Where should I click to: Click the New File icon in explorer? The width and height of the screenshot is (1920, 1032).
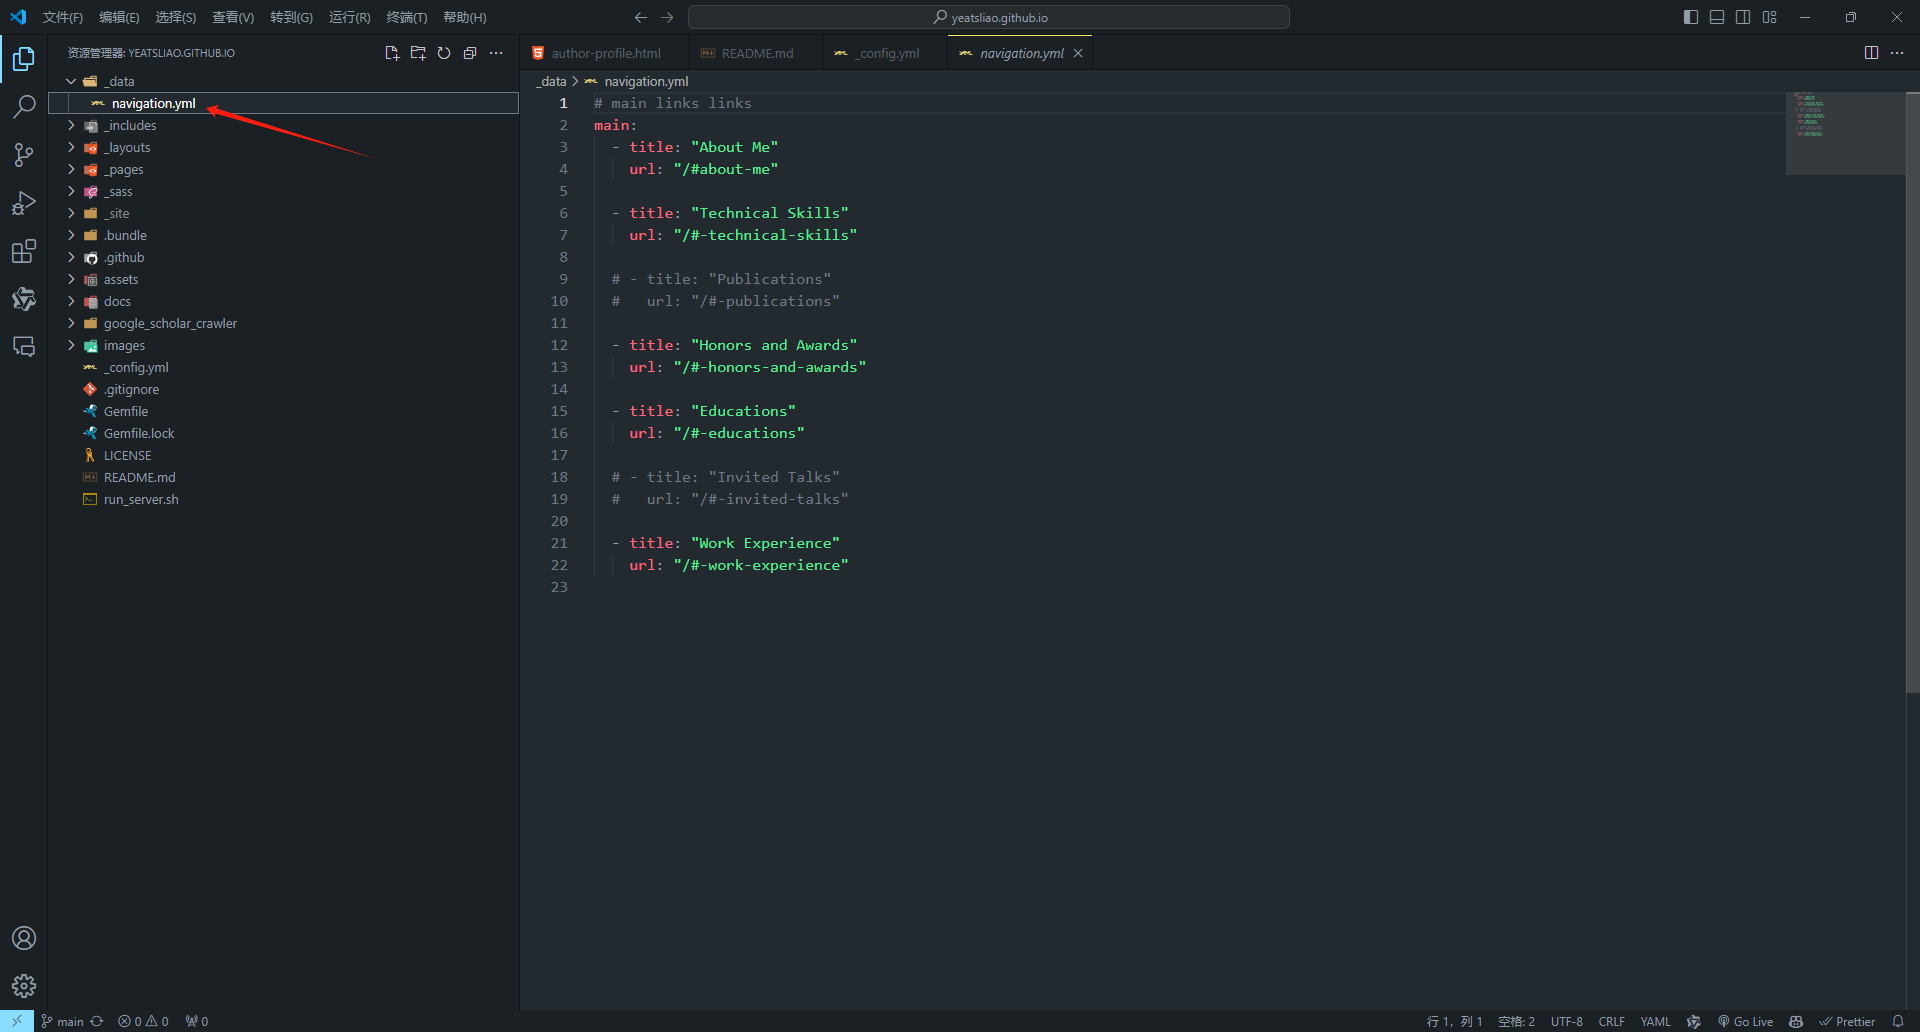pyautogui.click(x=392, y=53)
